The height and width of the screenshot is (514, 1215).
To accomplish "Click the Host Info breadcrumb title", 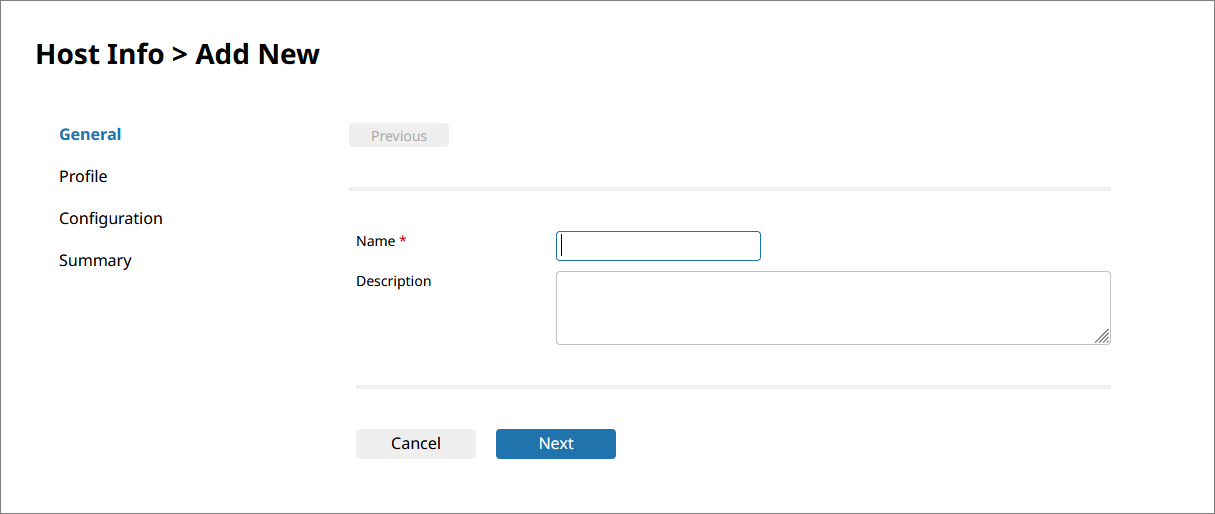I will tap(99, 54).
